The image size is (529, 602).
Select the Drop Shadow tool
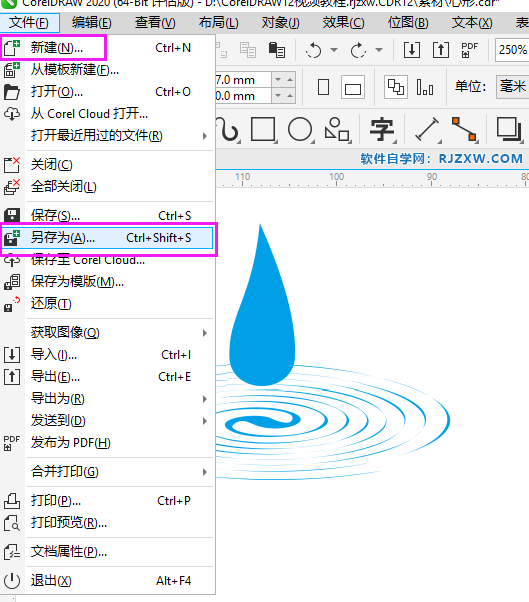(509, 129)
